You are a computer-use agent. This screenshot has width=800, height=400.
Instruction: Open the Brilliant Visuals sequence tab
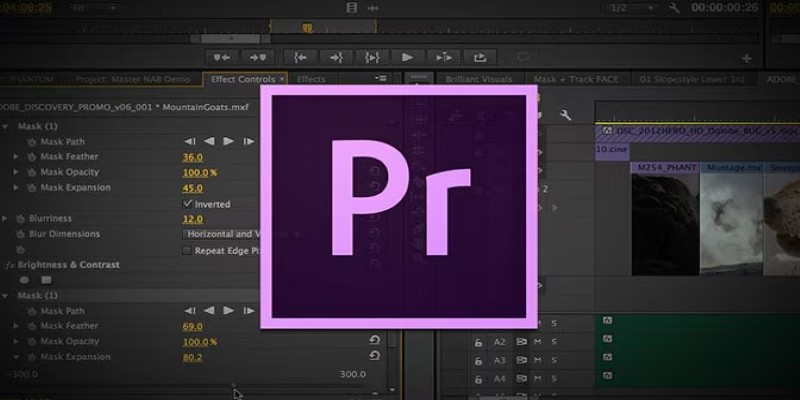tap(478, 79)
